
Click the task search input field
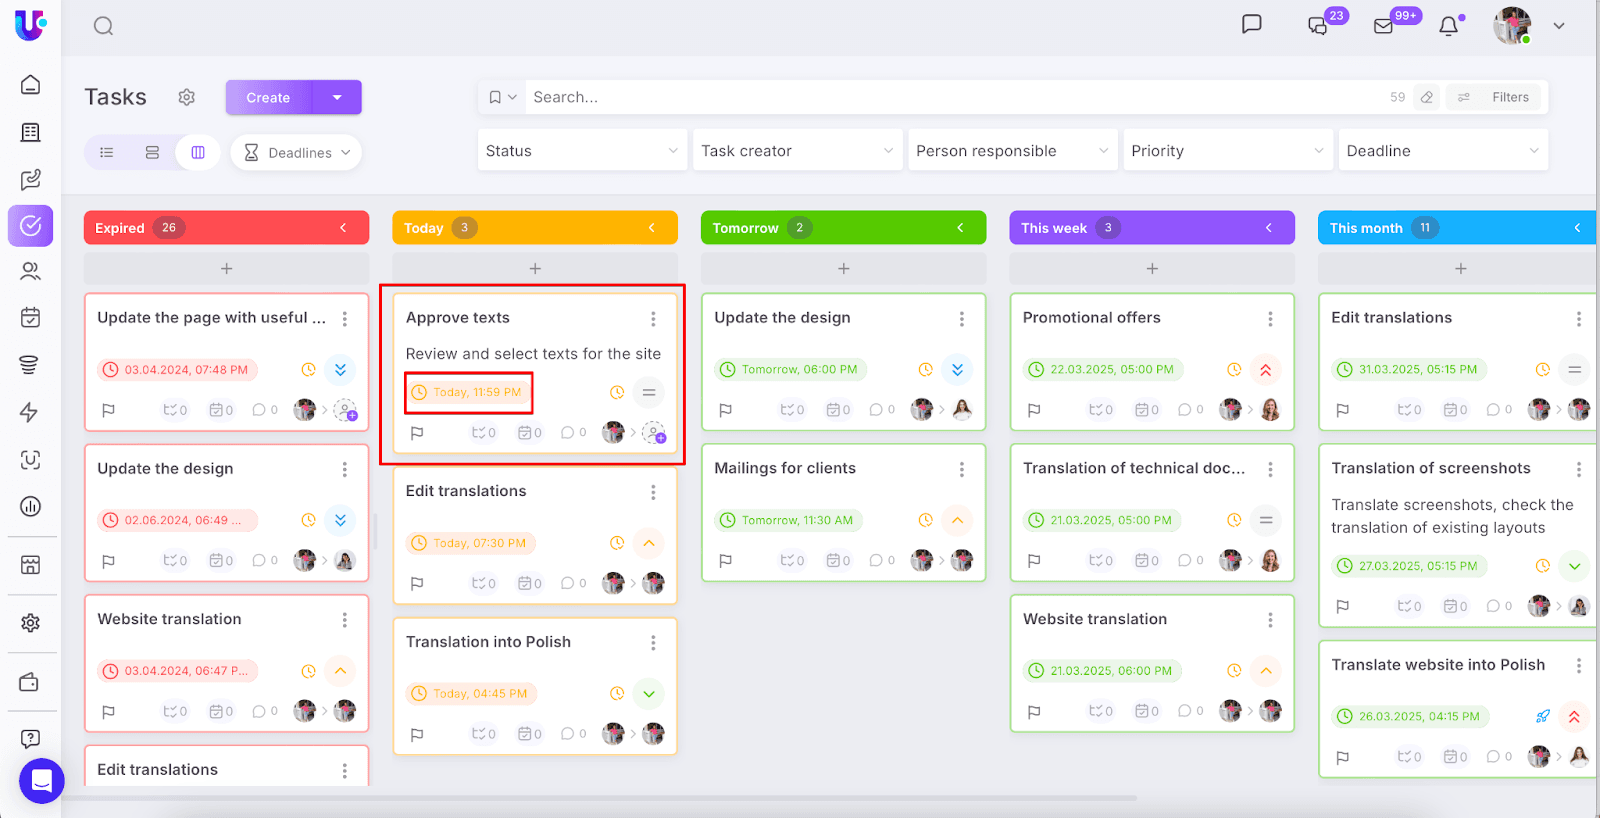pos(950,97)
